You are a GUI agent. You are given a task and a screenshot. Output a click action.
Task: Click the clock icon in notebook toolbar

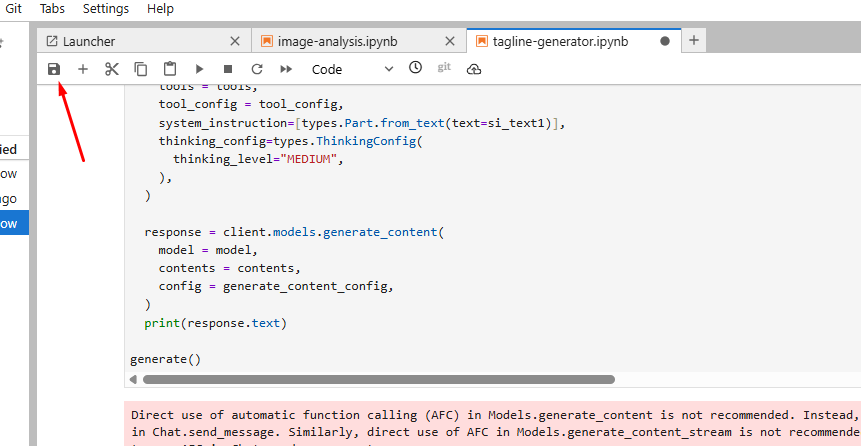tap(416, 68)
